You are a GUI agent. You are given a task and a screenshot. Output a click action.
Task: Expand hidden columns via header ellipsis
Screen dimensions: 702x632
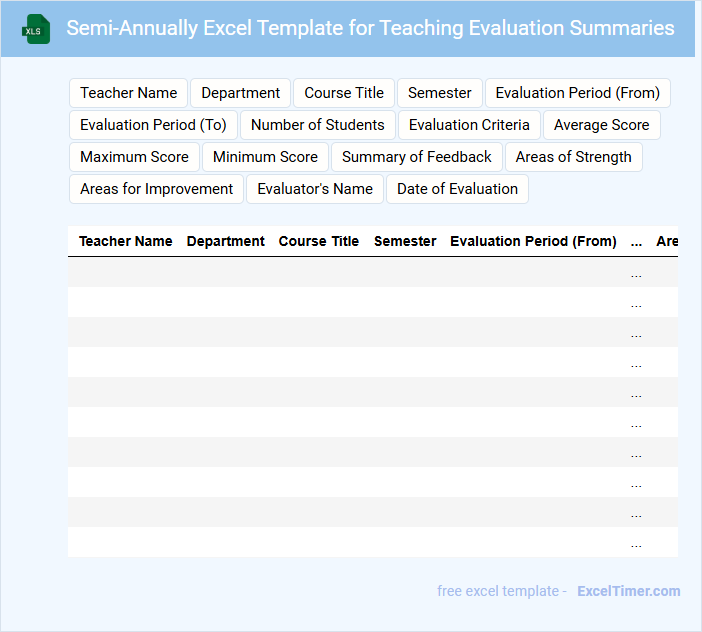637,242
